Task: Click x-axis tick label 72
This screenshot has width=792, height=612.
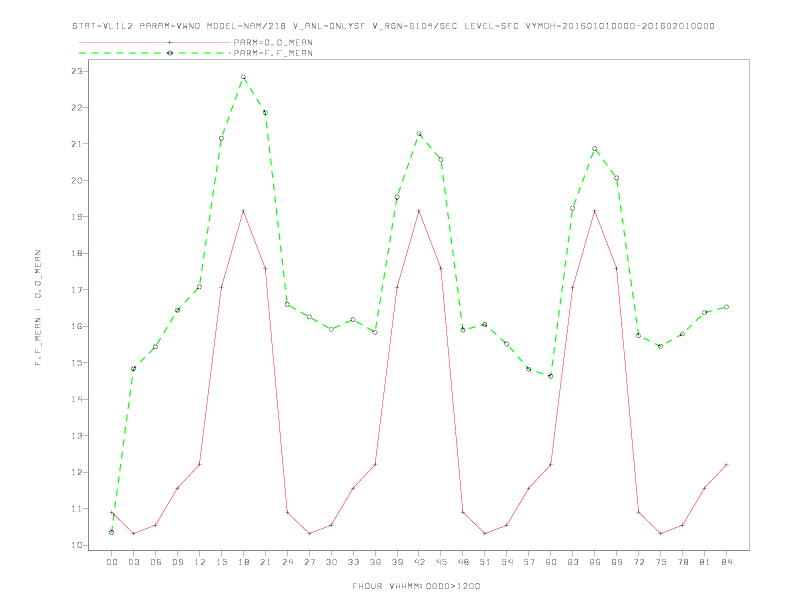Action: (638, 562)
